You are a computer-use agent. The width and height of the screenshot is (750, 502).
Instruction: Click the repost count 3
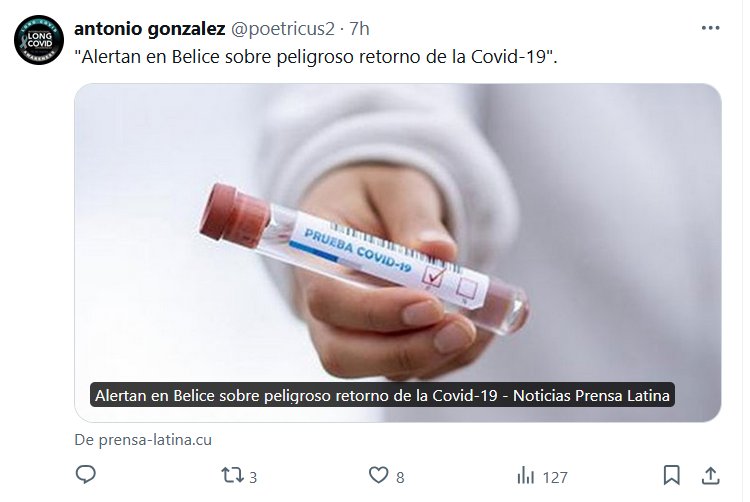click(253, 477)
